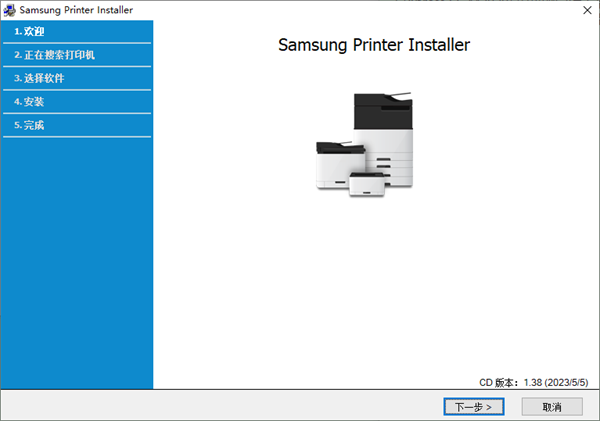The image size is (600, 421).
Task: Select step 4. 安装 in the sidebar
Action: click(77, 102)
